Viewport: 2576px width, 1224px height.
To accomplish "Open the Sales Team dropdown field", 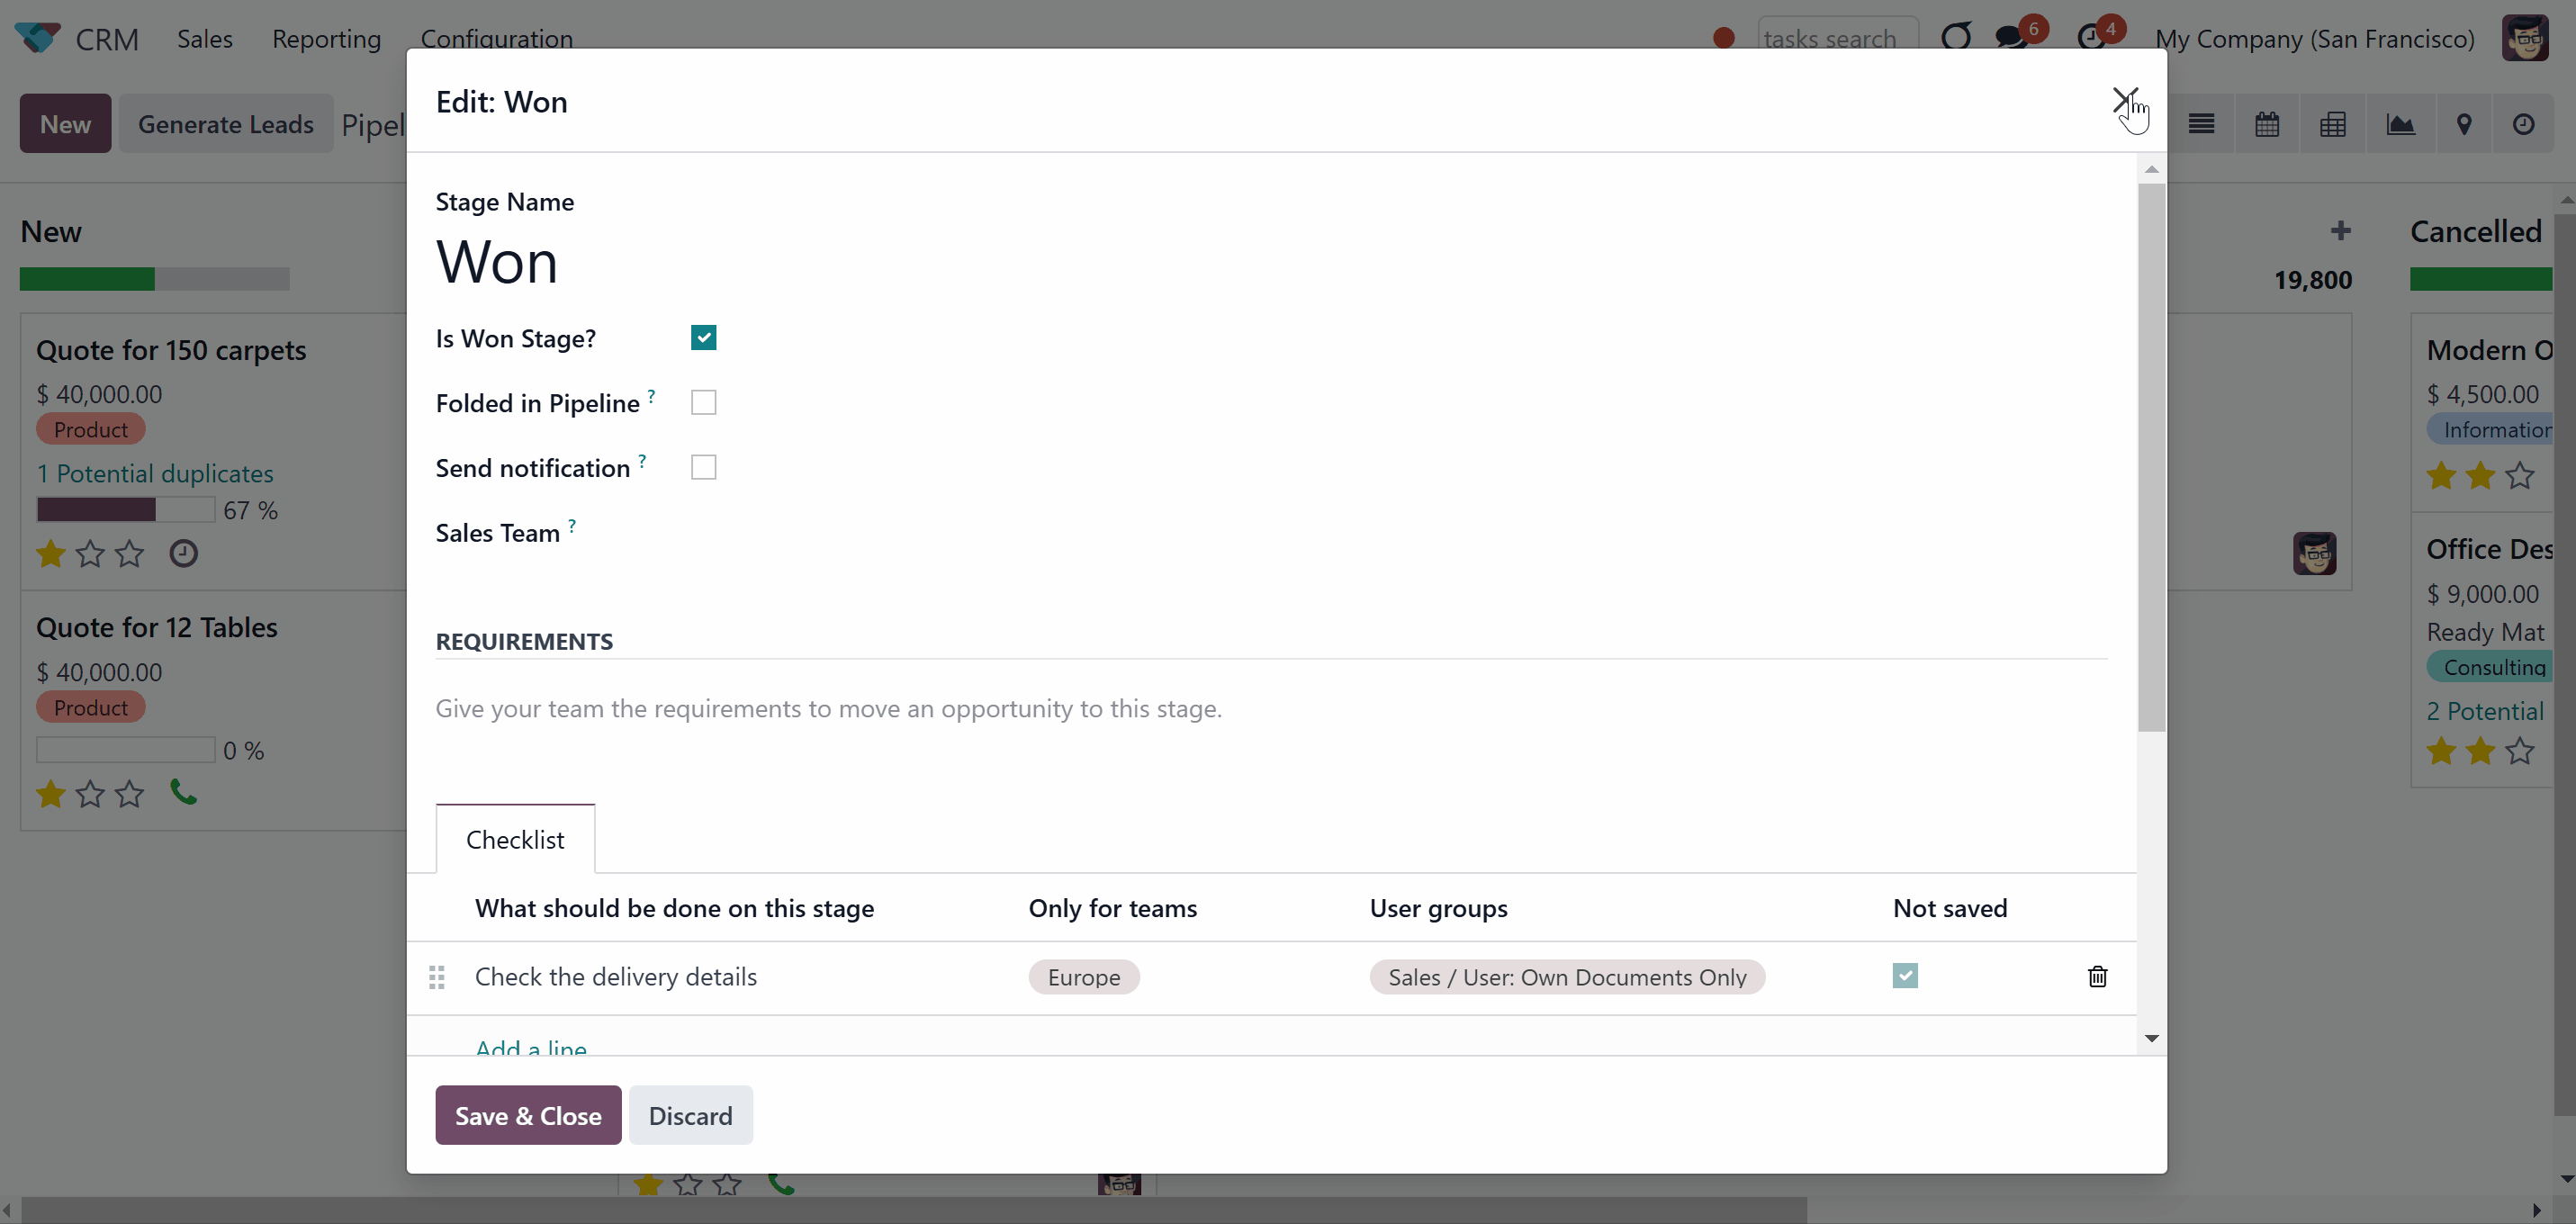I will (x=1398, y=533).
